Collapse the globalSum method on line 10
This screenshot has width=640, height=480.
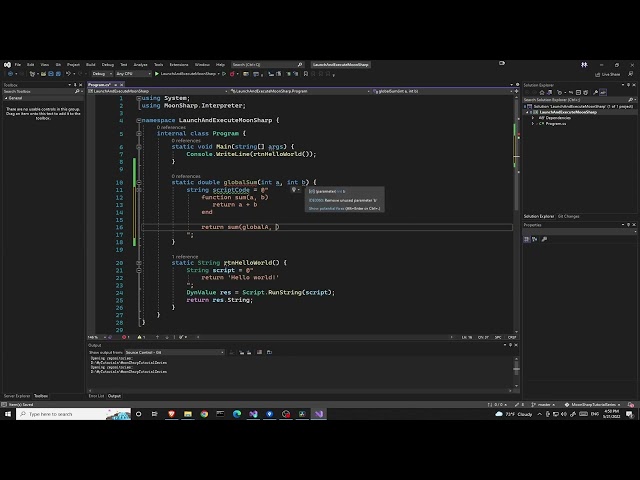[x=138, y=182]
